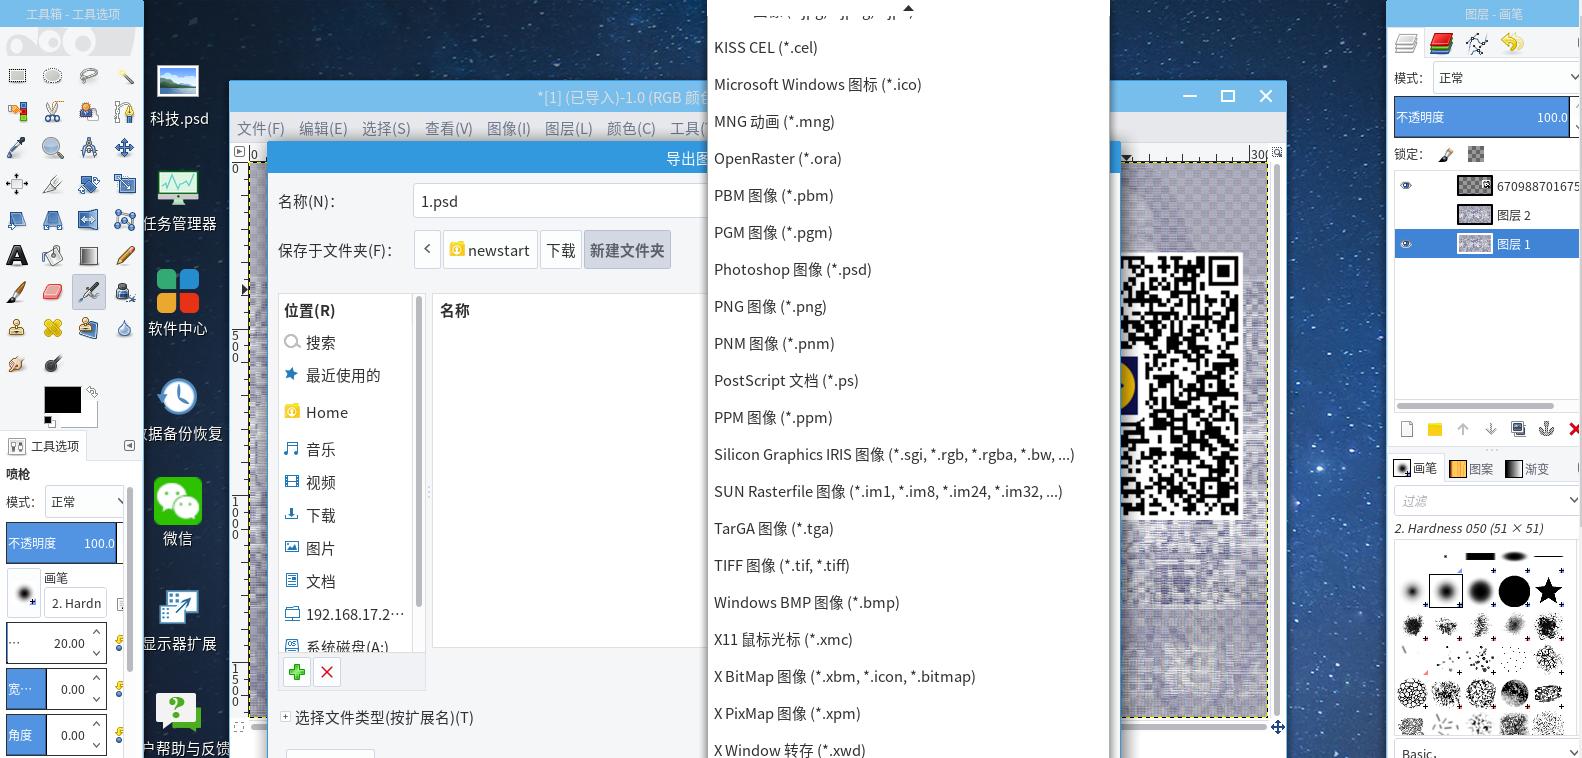Image resolution: width=1582 pixels, height=758 pixels.
Task: Select the Flip tool
Action: pos(89,220)
